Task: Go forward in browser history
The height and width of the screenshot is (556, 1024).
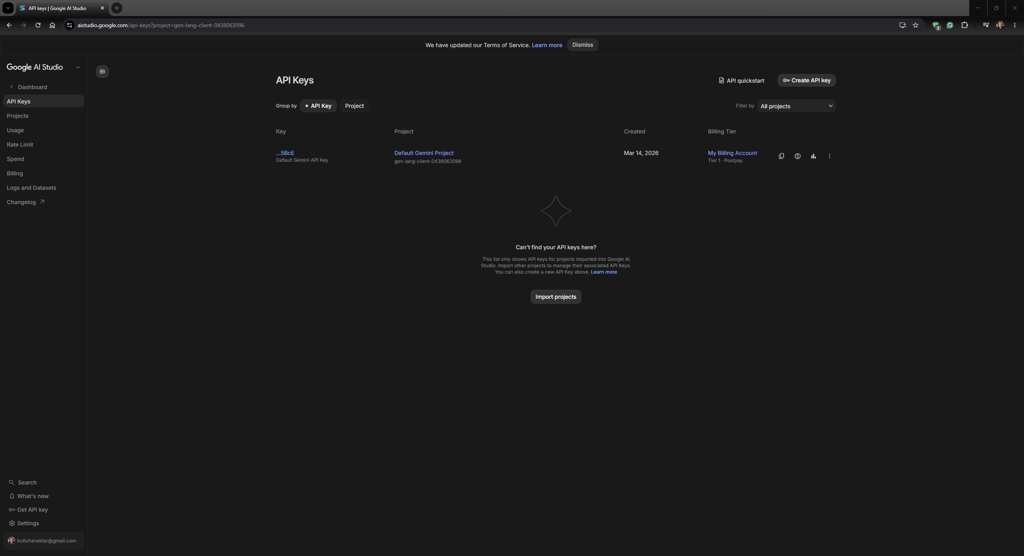Action: pos(24,25)
